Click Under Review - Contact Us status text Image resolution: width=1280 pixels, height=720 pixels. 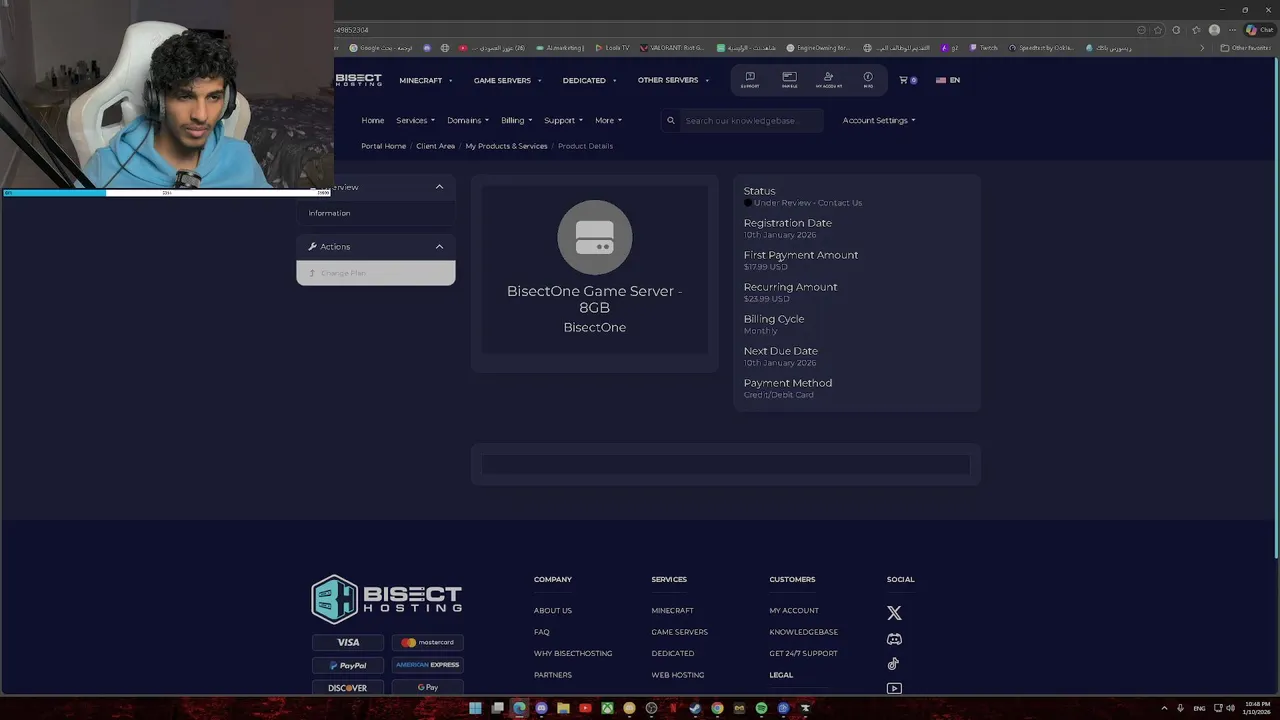(x=807, y=203)
